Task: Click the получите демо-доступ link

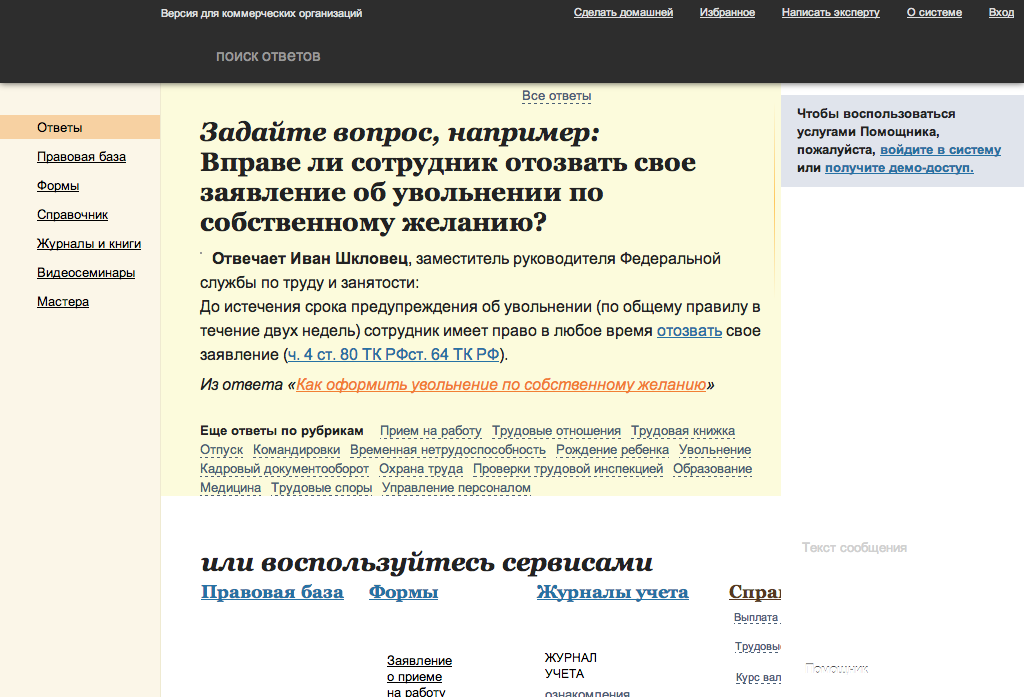Action: [x=899, y=168]
